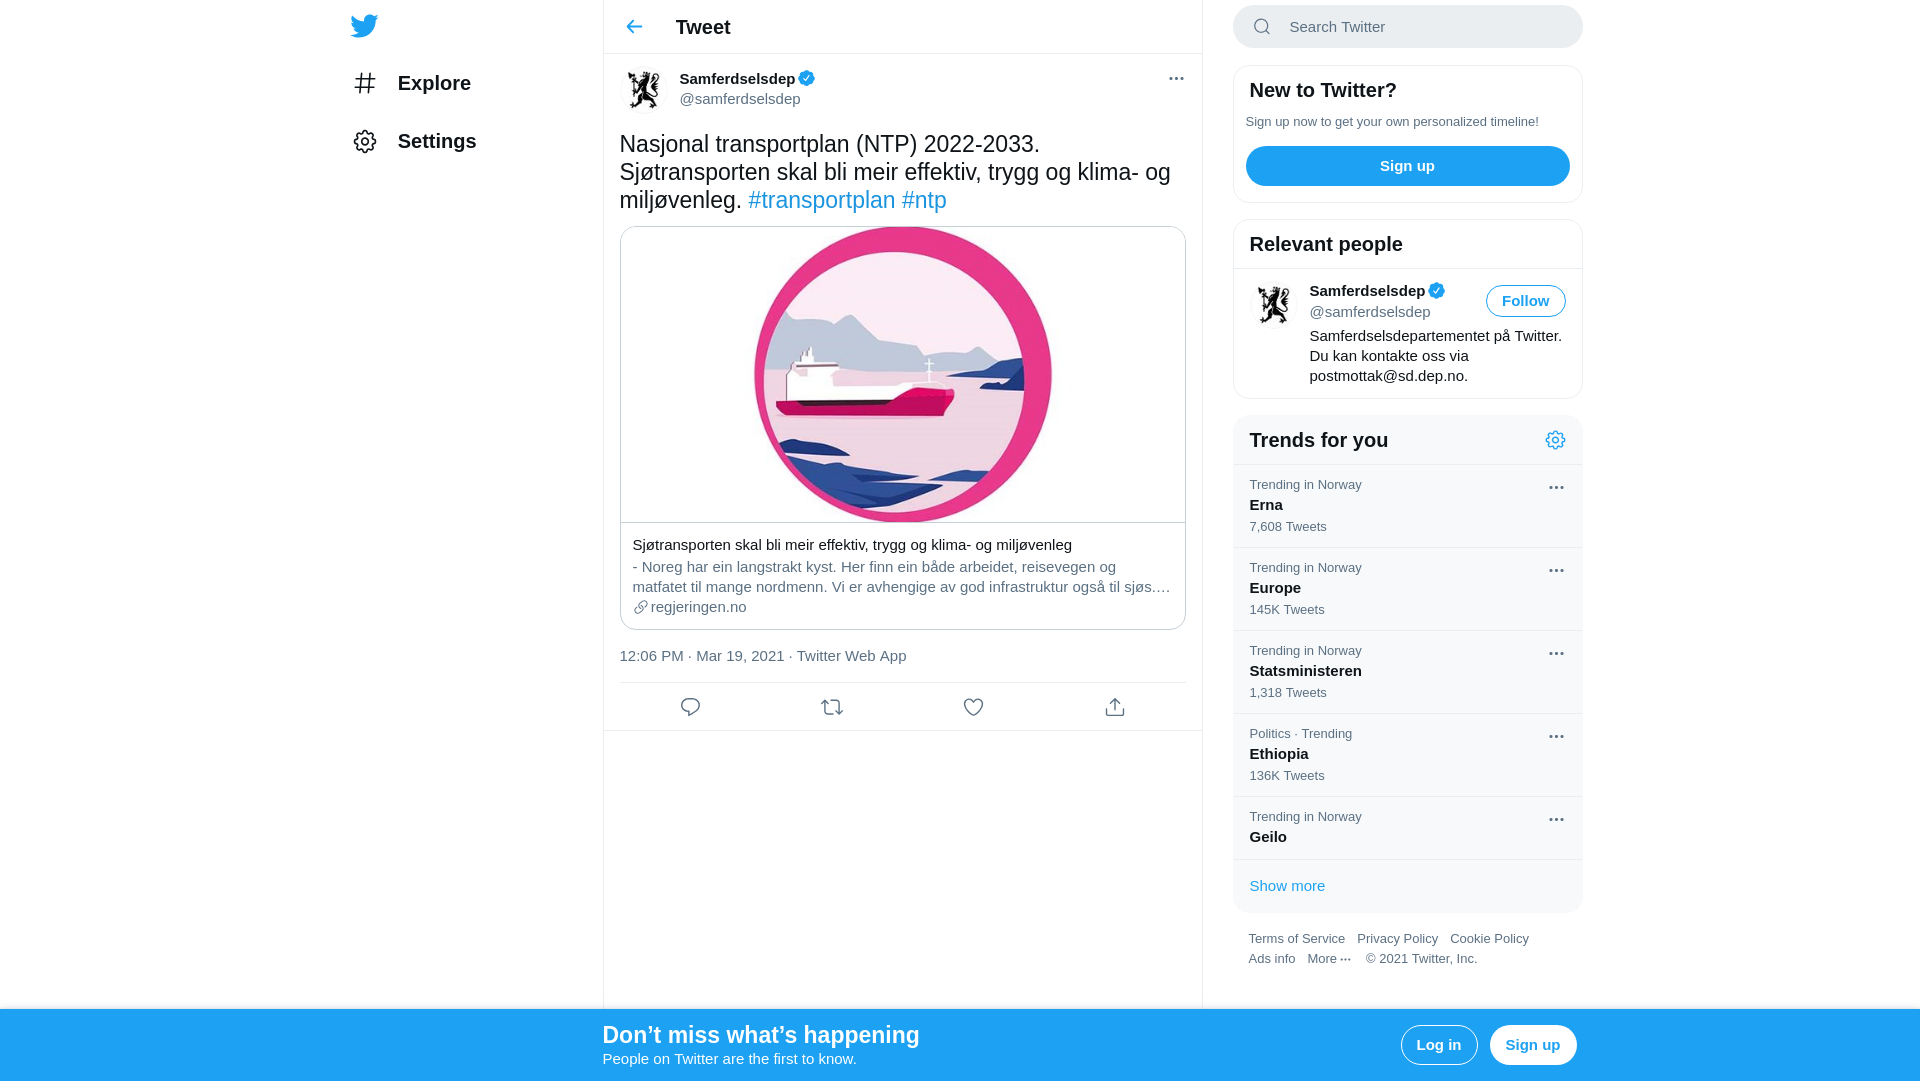Screen dimensions: 1920x1081
Task: Follow Samferdselsdep in Relevant people
Action: click(1525, 301)
